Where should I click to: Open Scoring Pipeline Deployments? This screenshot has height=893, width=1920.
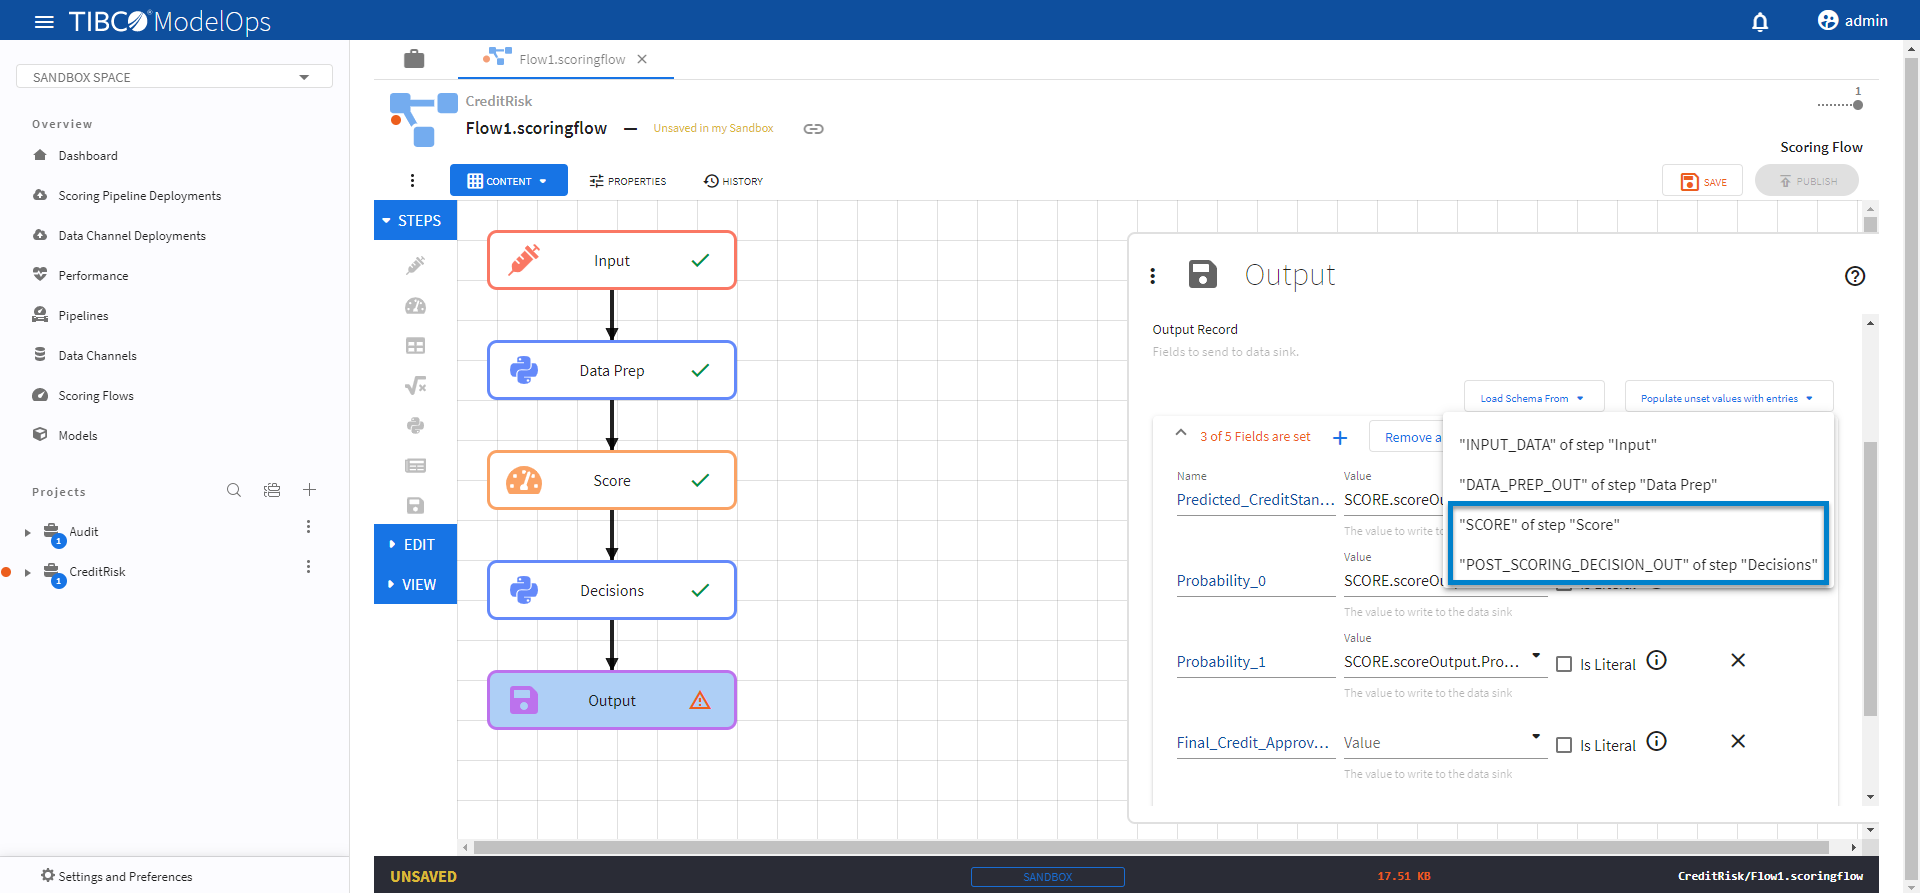(139, 196)
